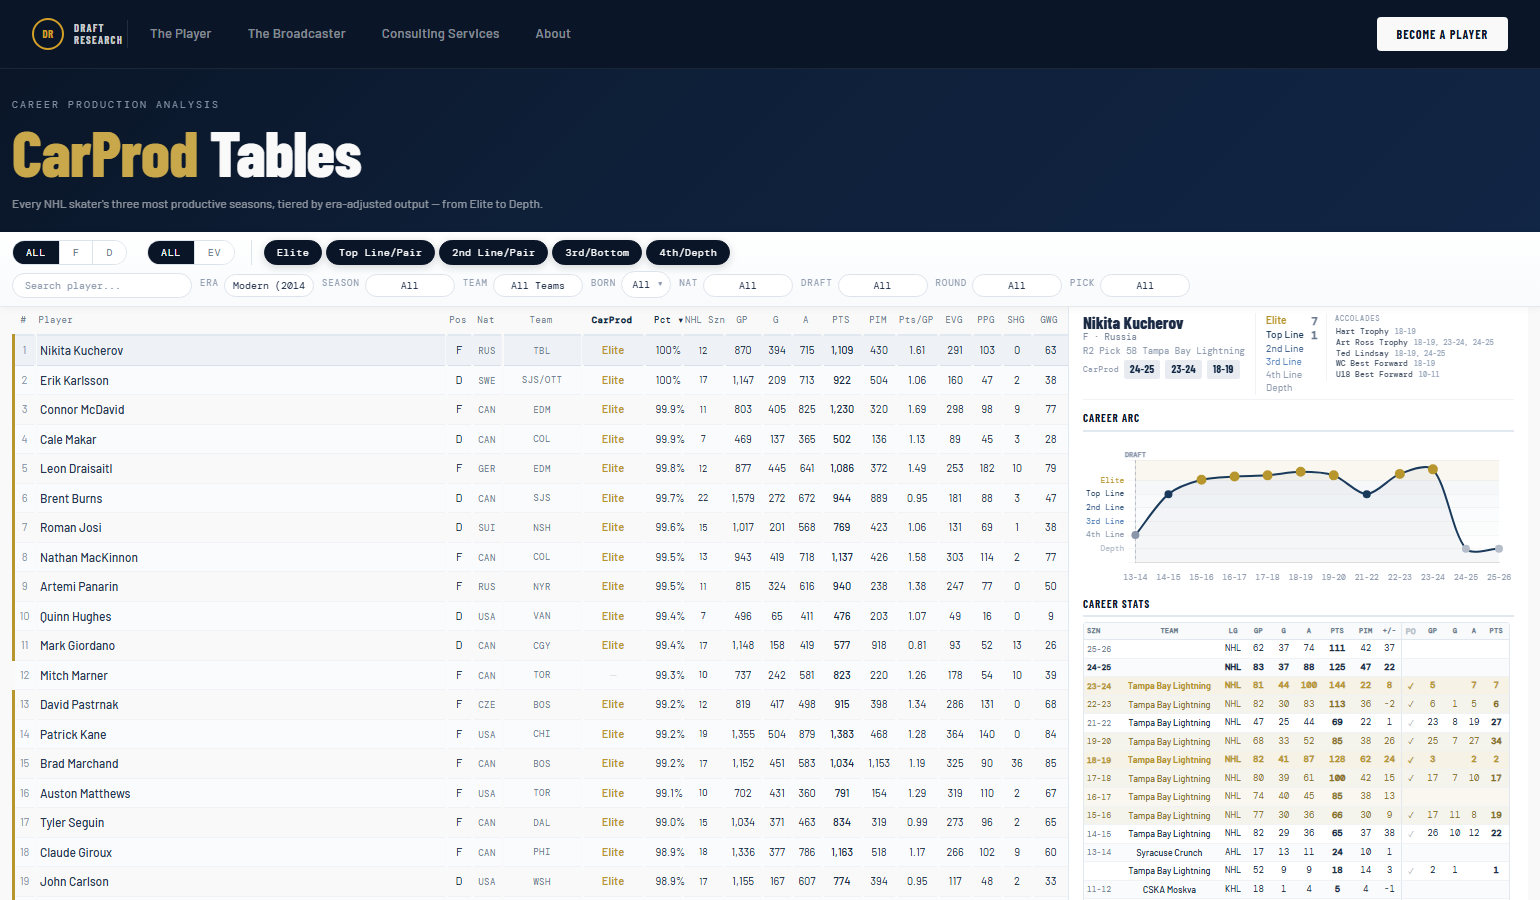1540x900 pixels.
Task: Toggle the Elite tier filter pill
Action: click(x=293, y=253)
